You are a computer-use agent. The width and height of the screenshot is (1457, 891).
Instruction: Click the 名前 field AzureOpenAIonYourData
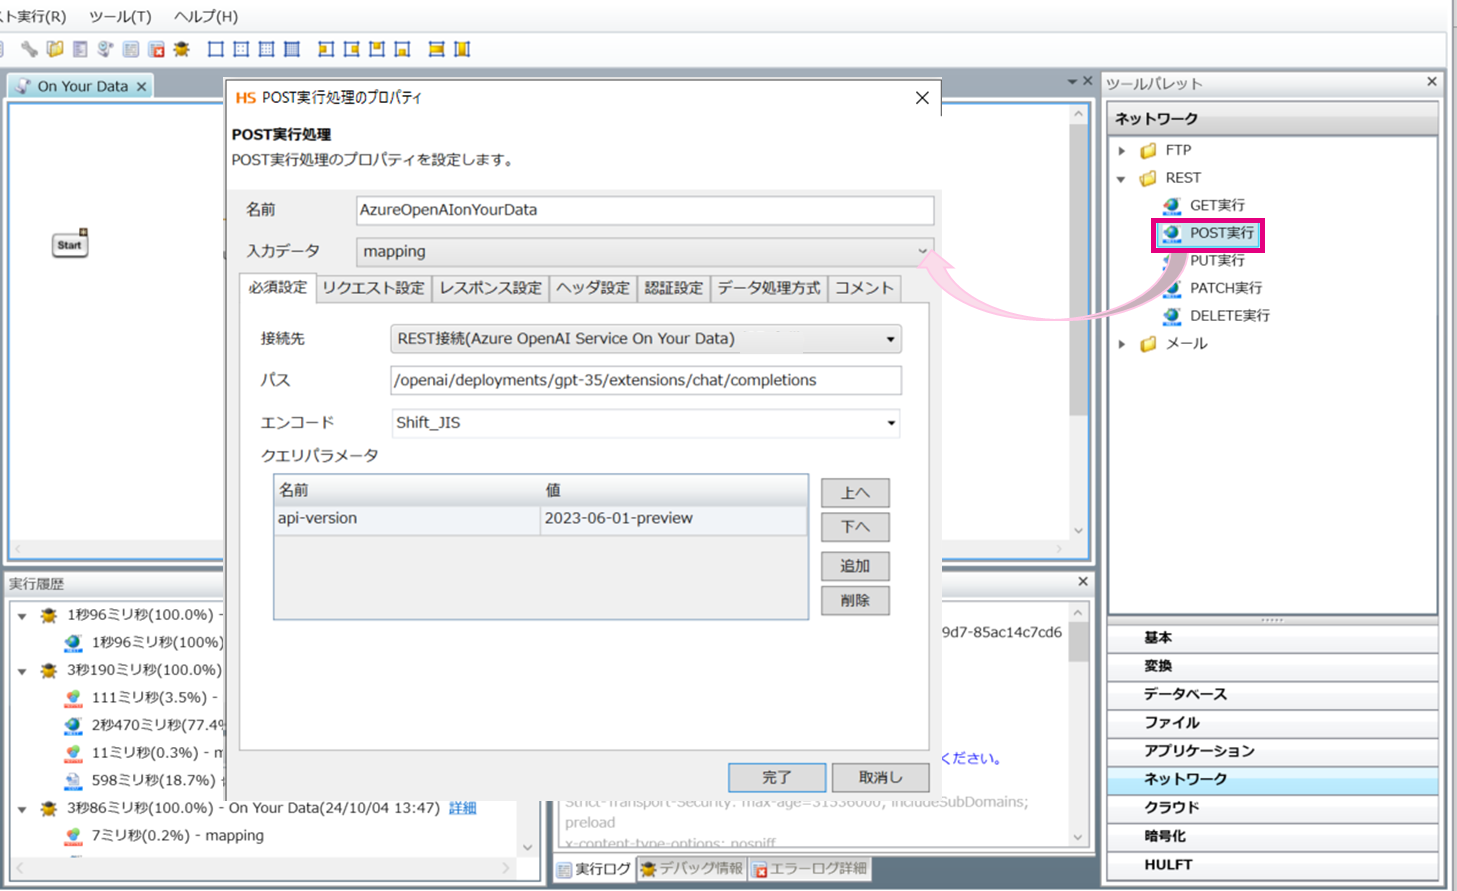pos(645,210)
